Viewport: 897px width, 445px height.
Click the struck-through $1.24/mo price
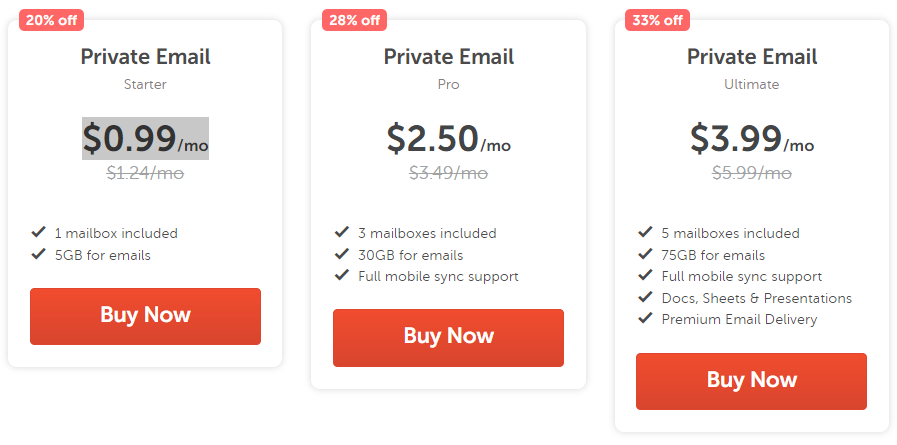145,173
